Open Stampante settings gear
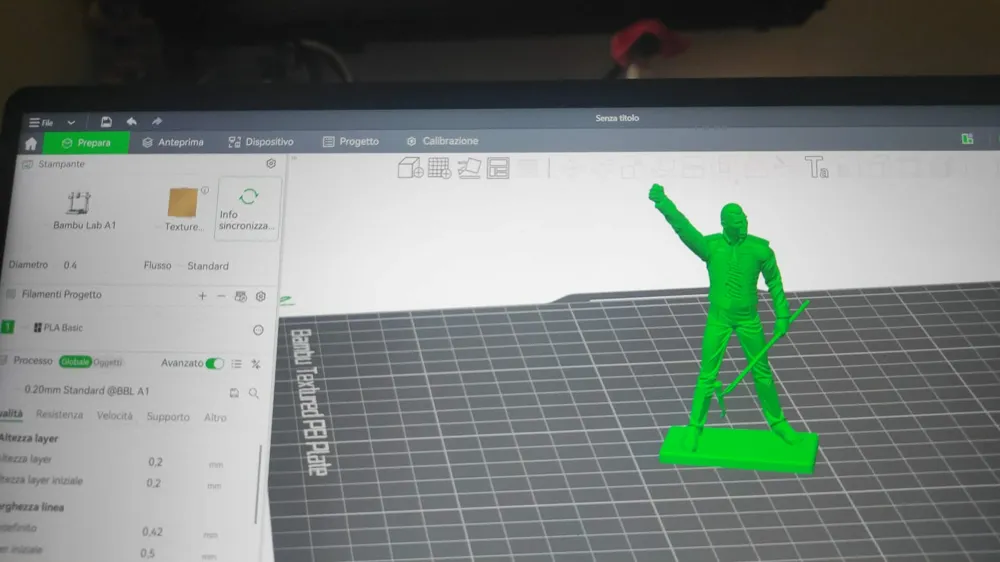This screenshot has height=562, width=1000. click(271, 164)
